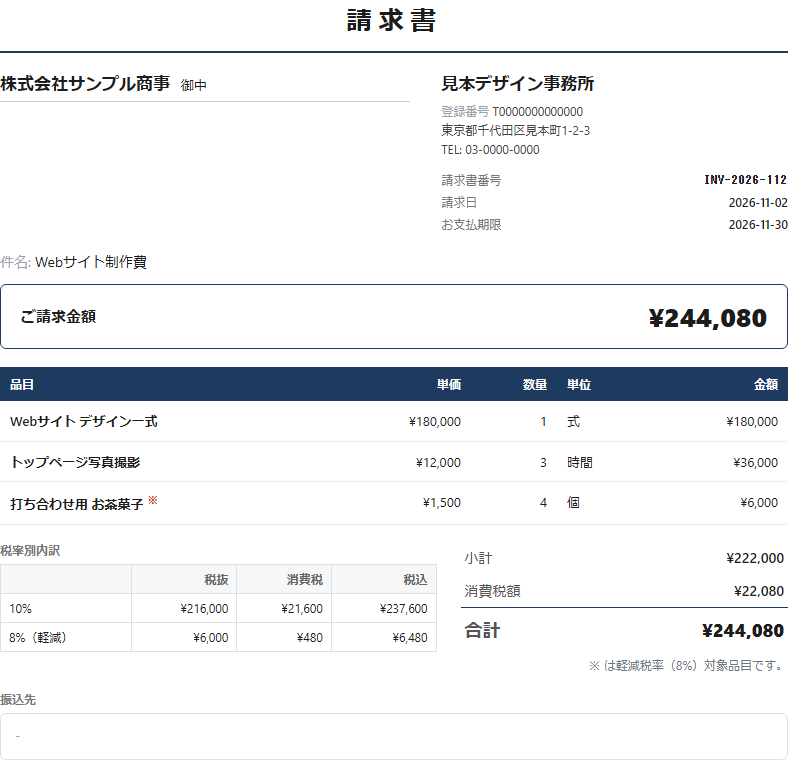
Task: Click tax ¥480 in 8% row
Action: 310,638
